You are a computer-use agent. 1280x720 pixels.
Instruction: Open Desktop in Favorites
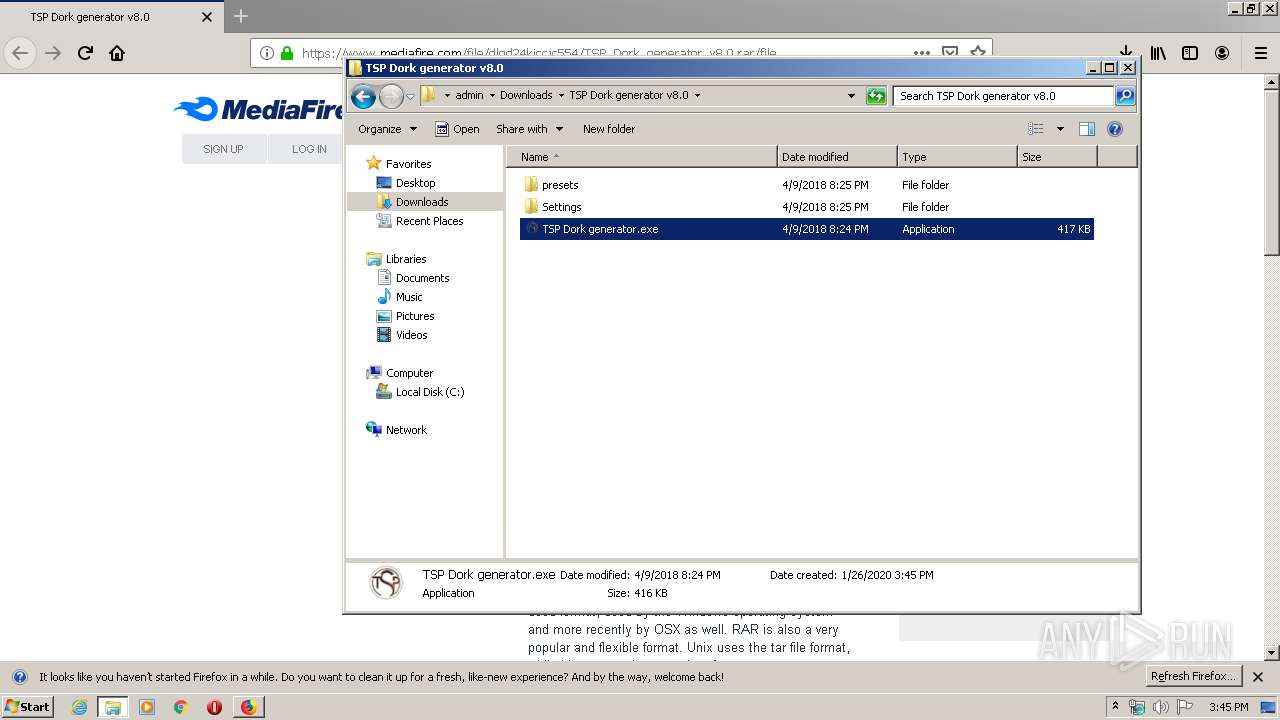(415, 183)
